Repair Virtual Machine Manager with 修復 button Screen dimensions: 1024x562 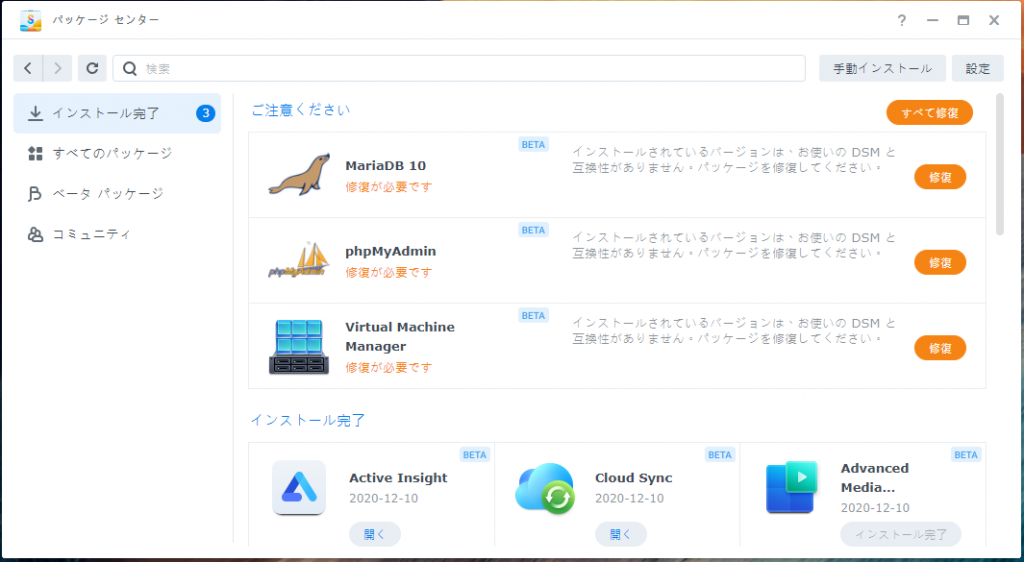pyautogui.click(x=940, y=348)
